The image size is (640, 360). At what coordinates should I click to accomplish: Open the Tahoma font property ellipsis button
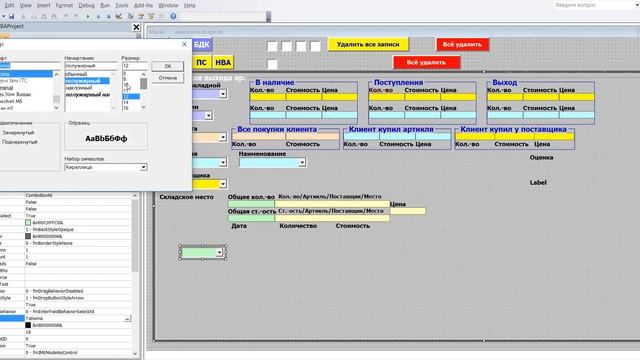127,318
